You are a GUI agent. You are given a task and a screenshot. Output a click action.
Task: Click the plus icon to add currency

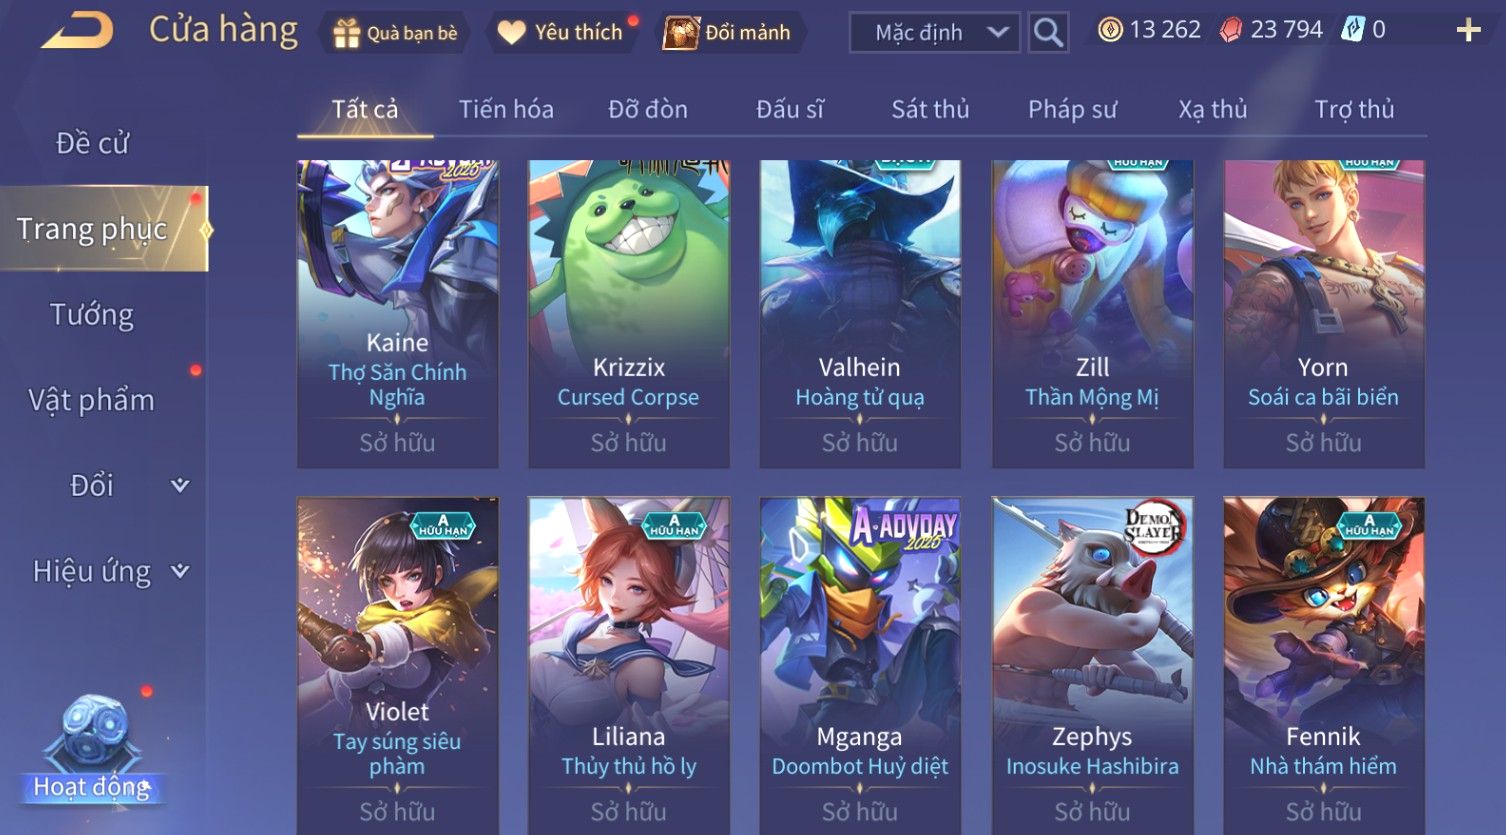(1468, 30)
